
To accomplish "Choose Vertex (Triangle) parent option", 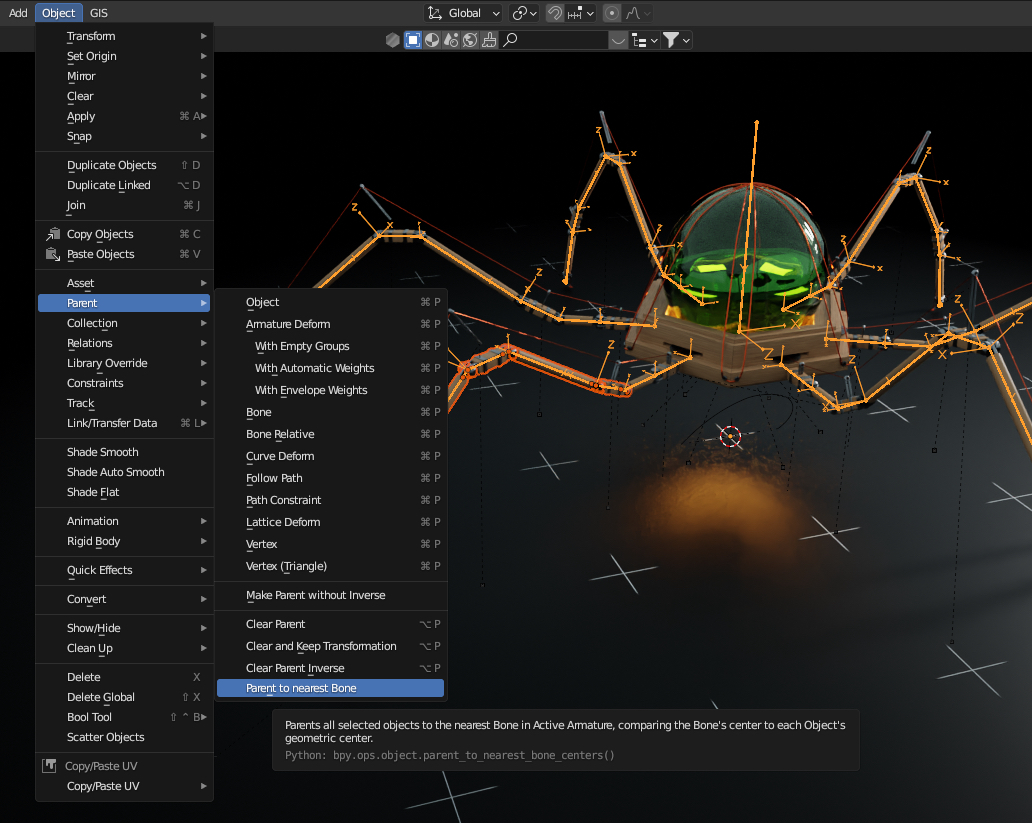I will pyautogui.click(x=330, y=566).
